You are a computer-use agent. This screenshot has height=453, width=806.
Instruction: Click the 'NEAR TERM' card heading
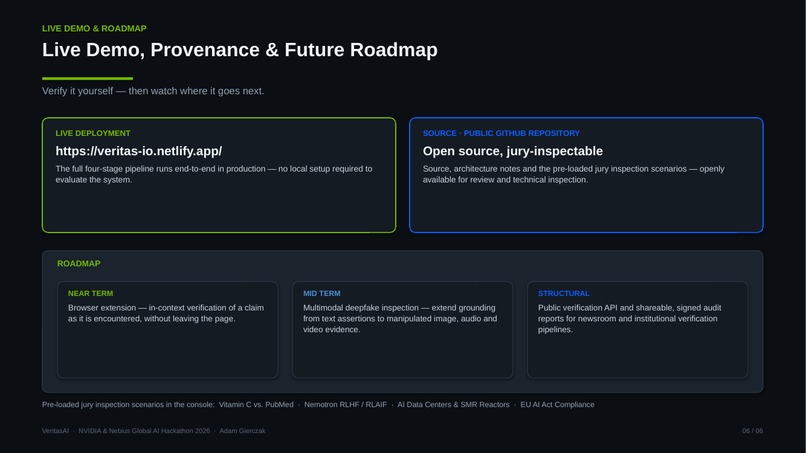[90, 293]
